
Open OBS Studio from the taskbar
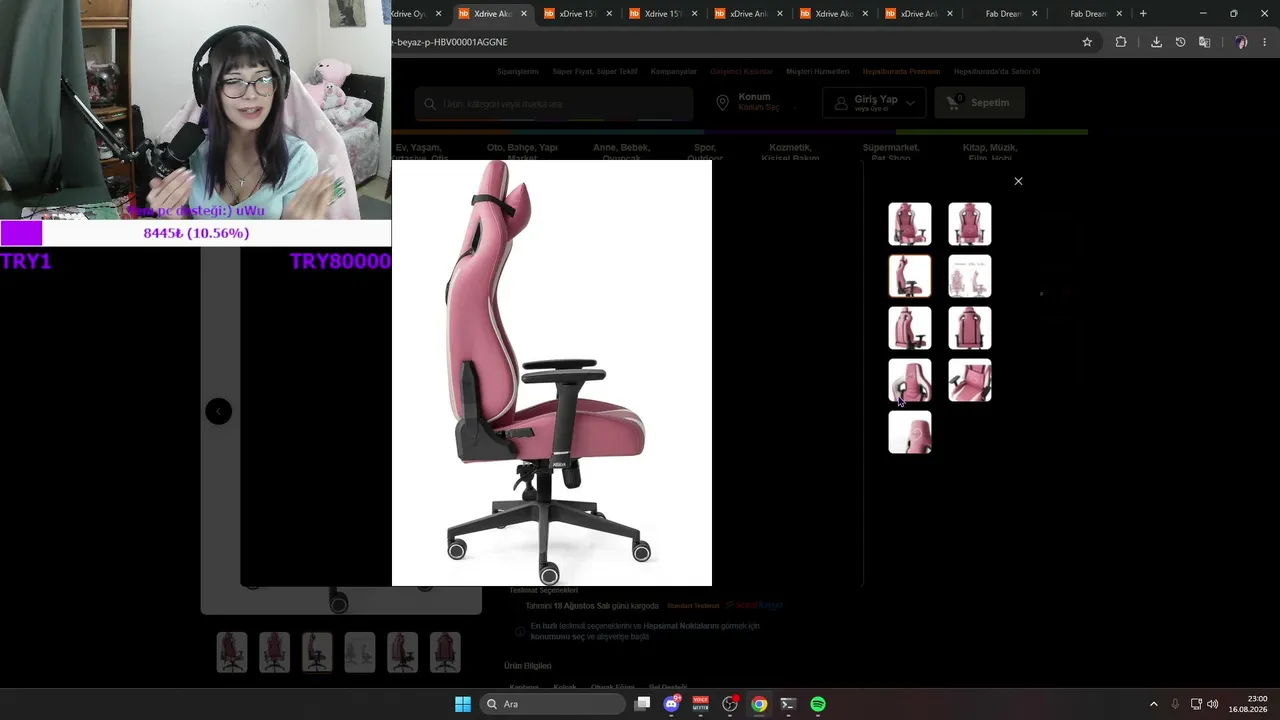(x=730, y=704)
